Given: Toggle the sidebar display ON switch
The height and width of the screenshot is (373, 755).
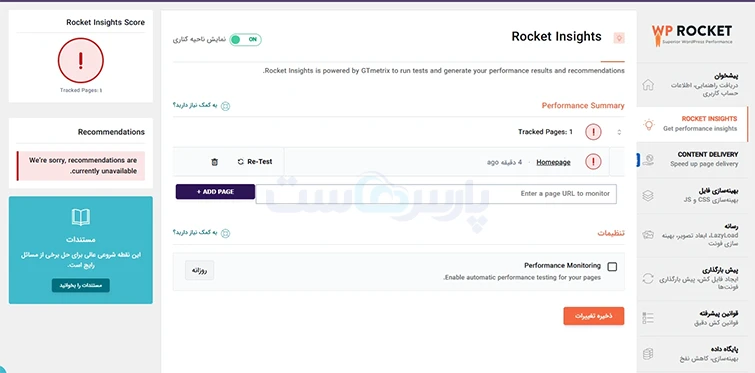Looking at the screenshot, I should [x=246, y=39].
